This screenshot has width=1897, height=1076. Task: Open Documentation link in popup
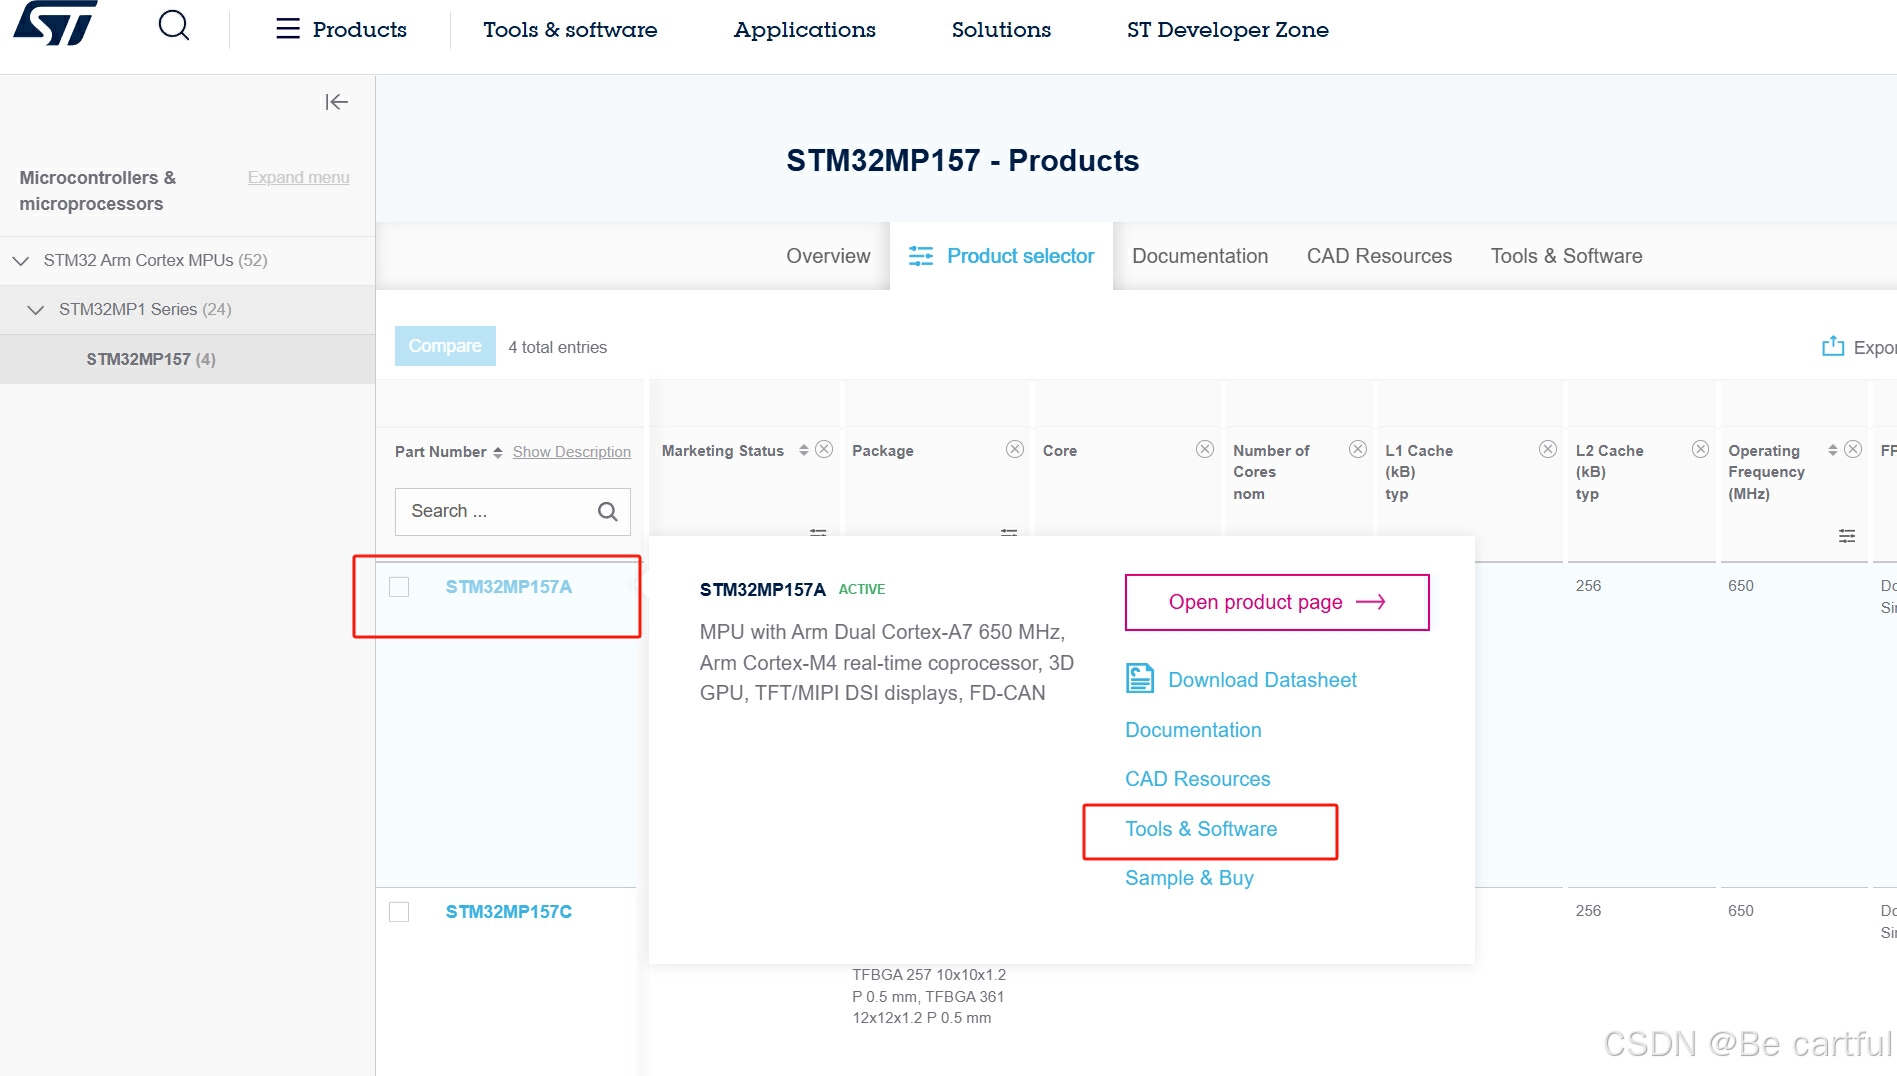(1193, 730)
